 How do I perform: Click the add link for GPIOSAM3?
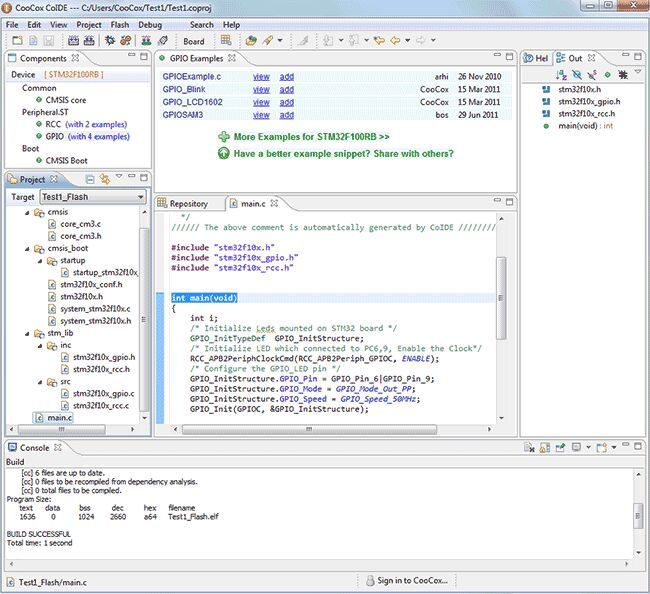[x=286, y=115]
